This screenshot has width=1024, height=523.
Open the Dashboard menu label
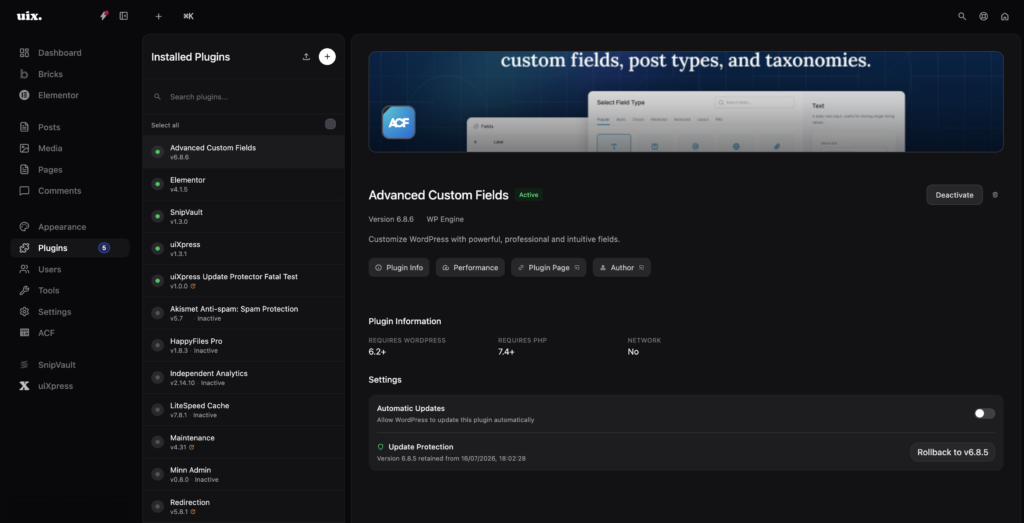[59, 53]
